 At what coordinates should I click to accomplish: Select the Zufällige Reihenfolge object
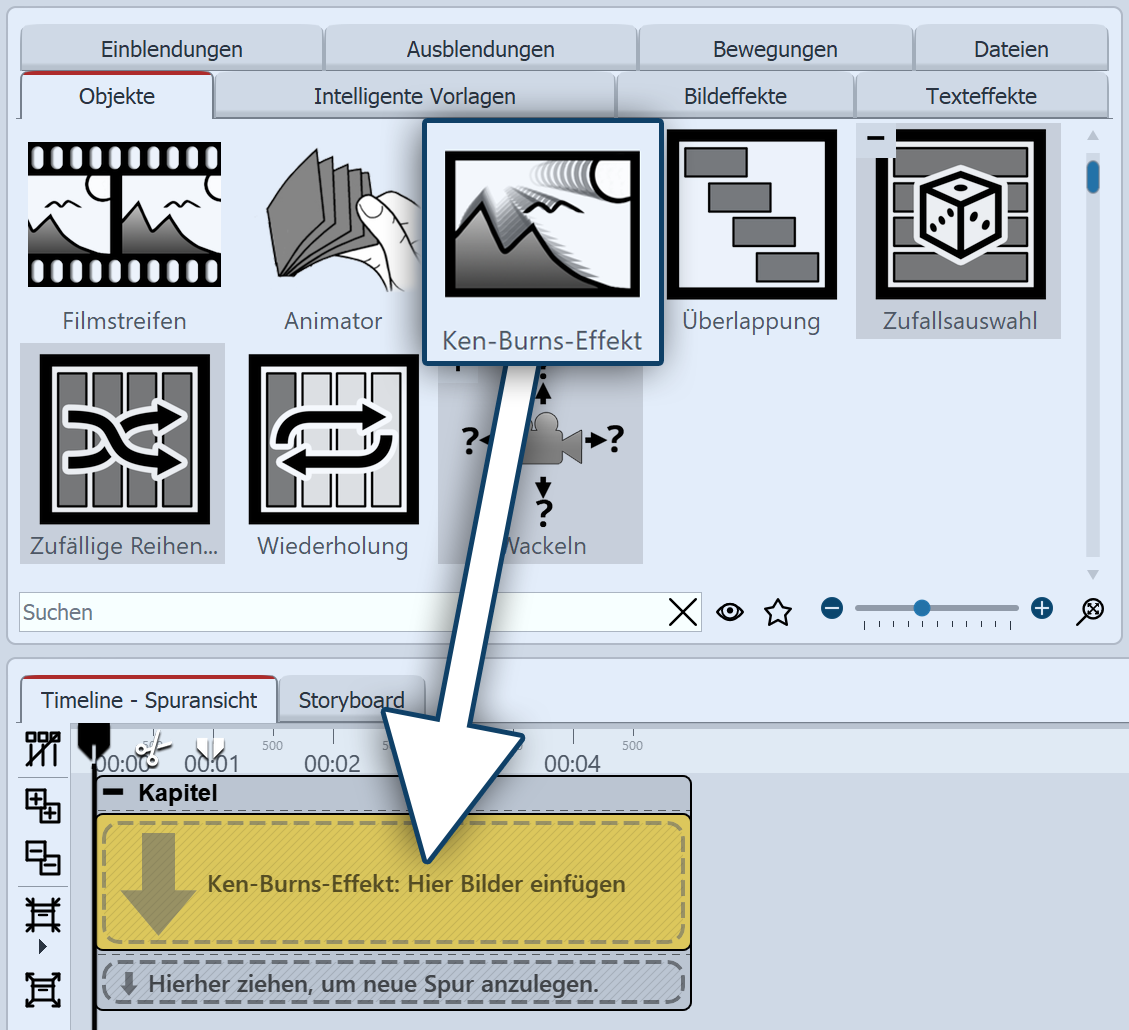[122, 440]
